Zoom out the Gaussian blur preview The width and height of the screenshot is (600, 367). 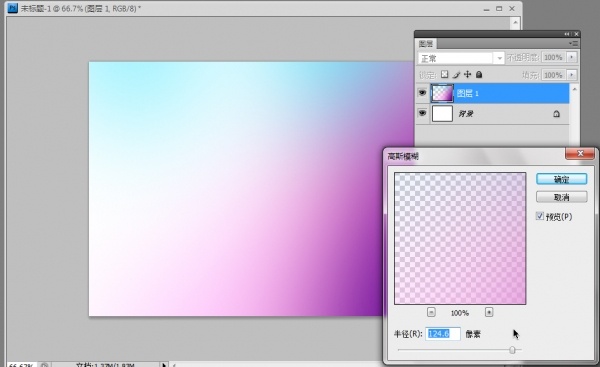(431, 312)
